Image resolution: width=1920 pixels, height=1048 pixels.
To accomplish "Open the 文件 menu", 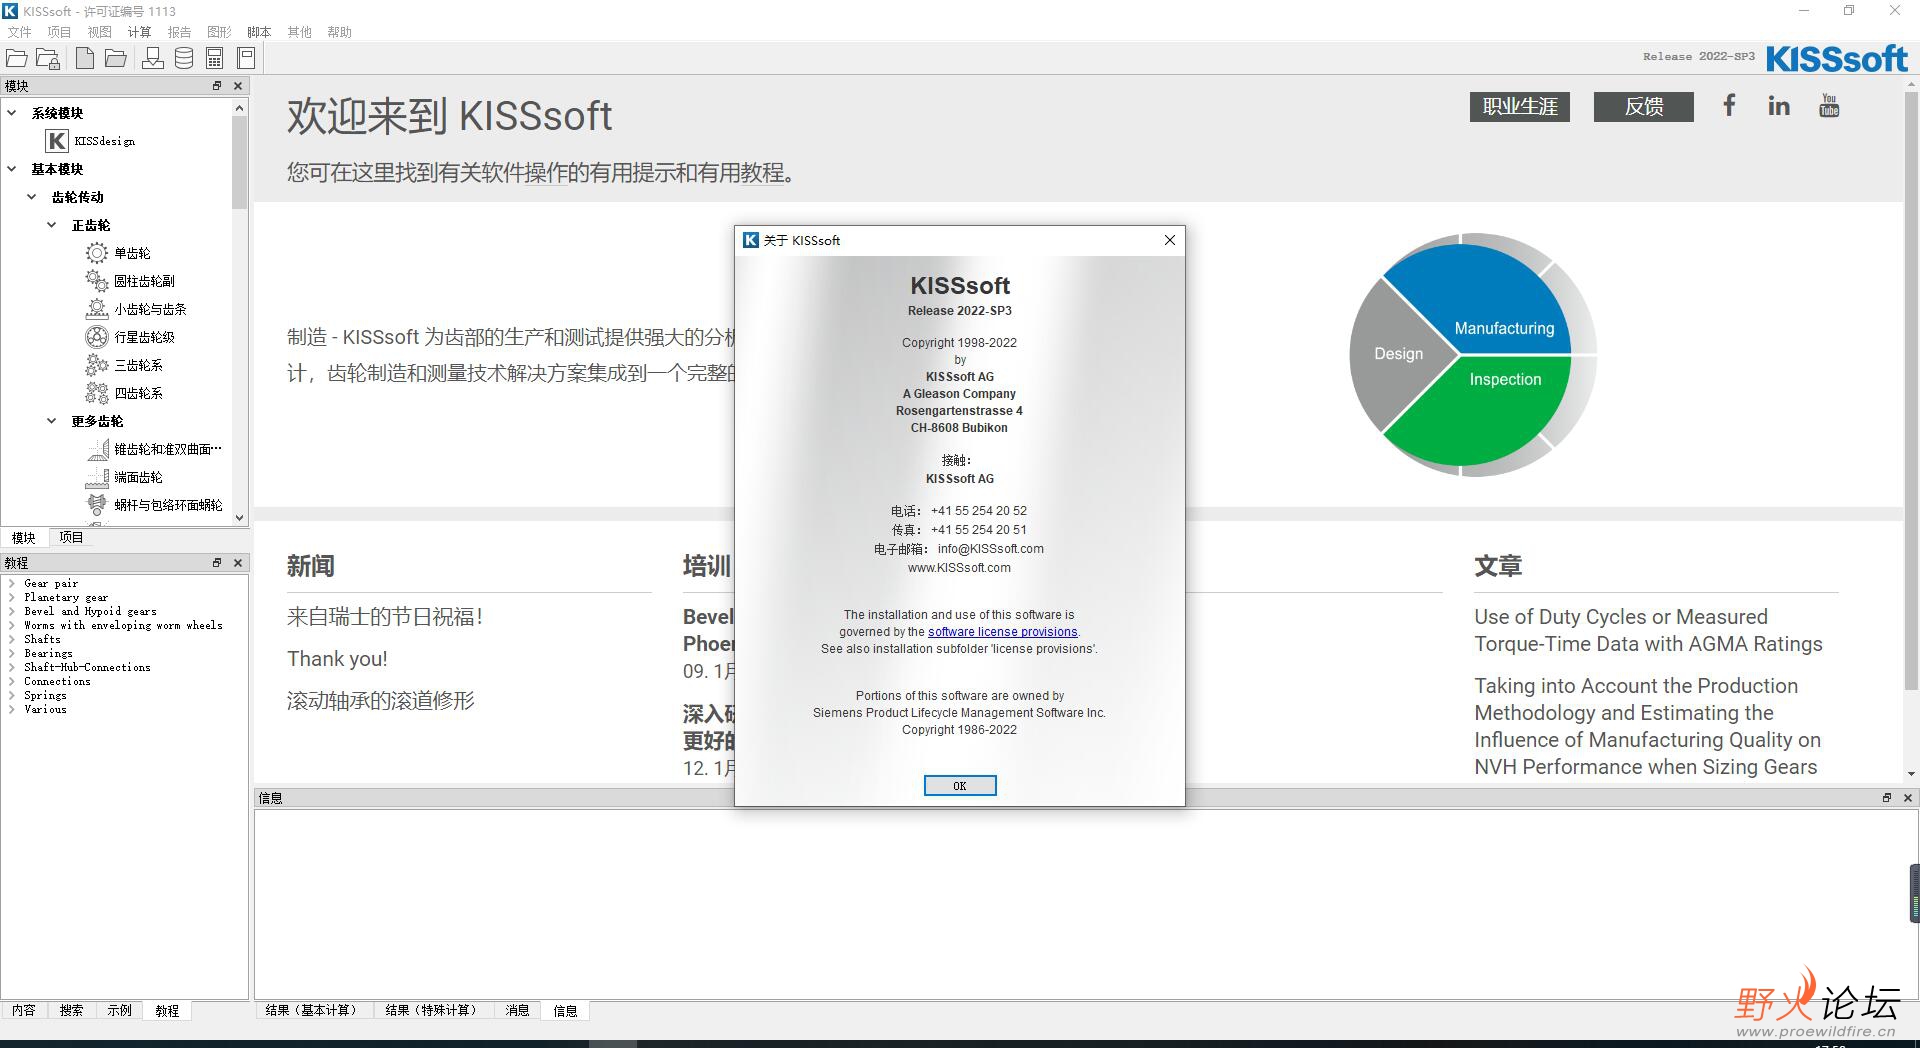I will pyautogui.click(x=19, y=32).
